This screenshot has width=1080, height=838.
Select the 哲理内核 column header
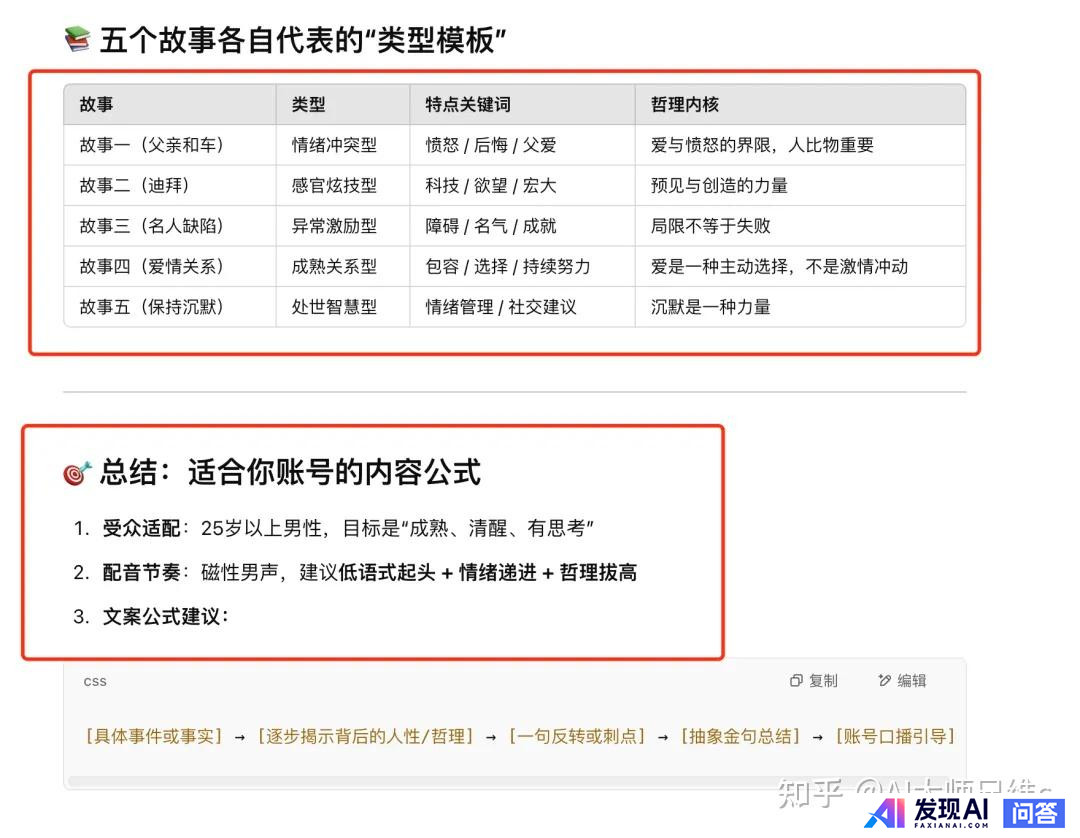[x=685, y=104]
